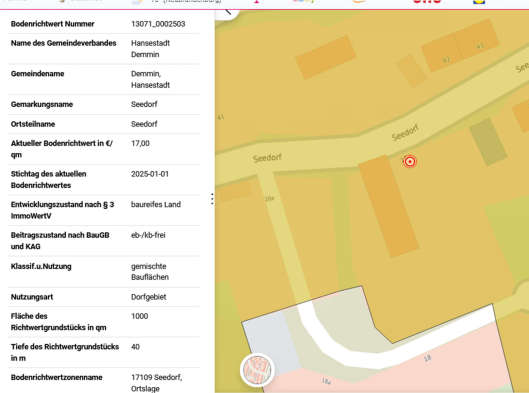Select the Ortsteilname label

coord(33,124)
